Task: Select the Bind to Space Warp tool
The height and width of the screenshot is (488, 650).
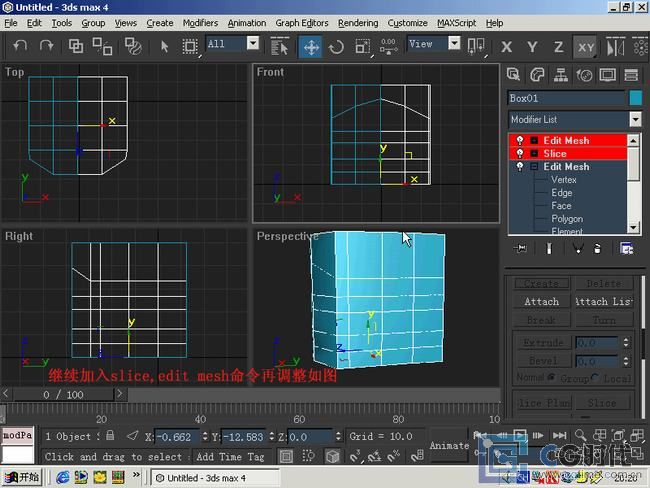Action: pos(133,46)
